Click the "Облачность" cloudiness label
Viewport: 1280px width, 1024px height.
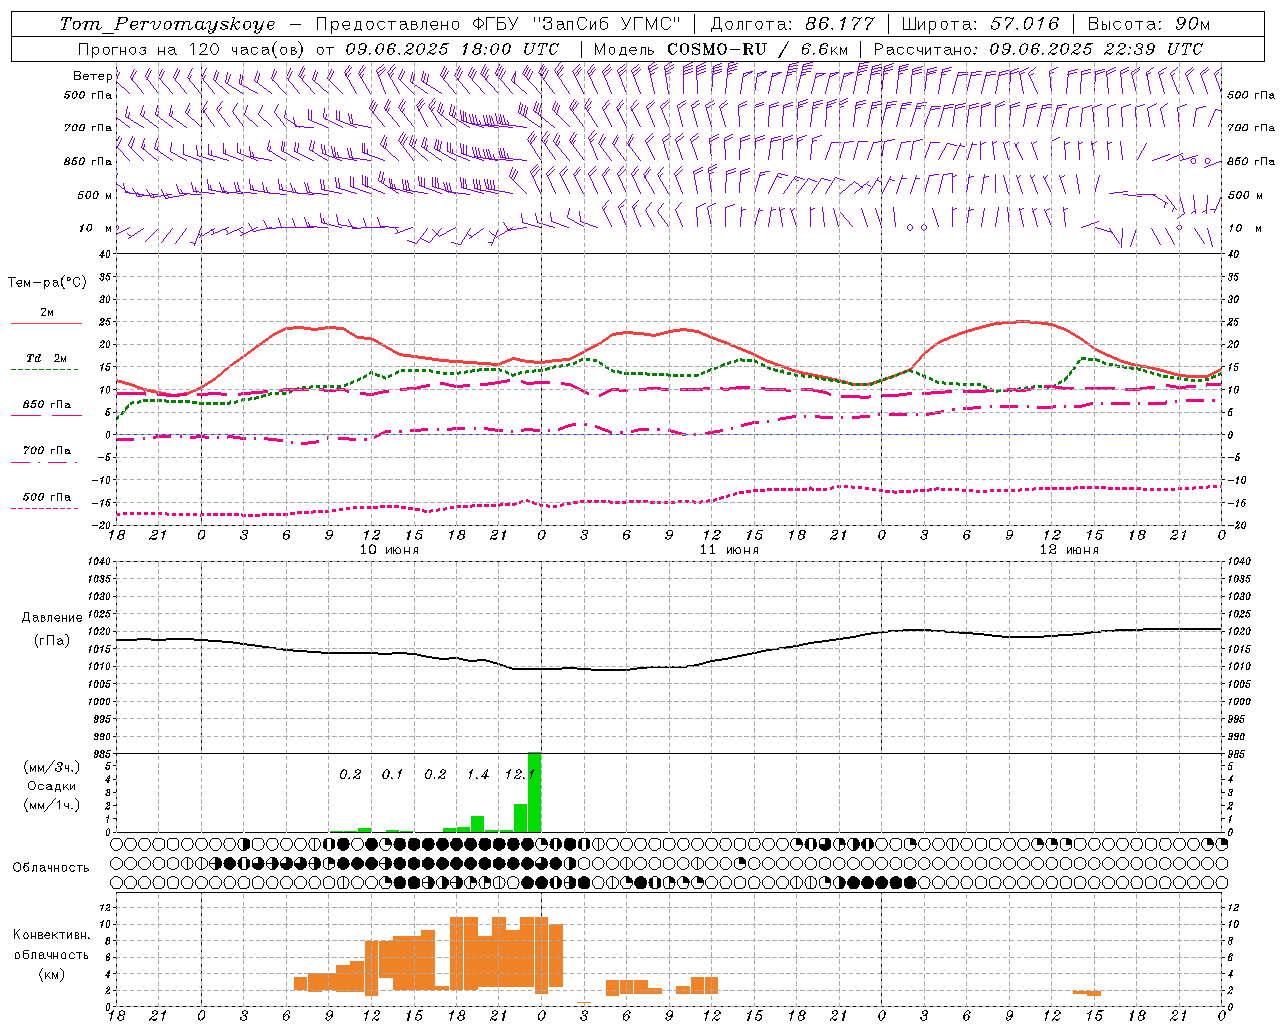pyautogui.click(x=51, y=868)
